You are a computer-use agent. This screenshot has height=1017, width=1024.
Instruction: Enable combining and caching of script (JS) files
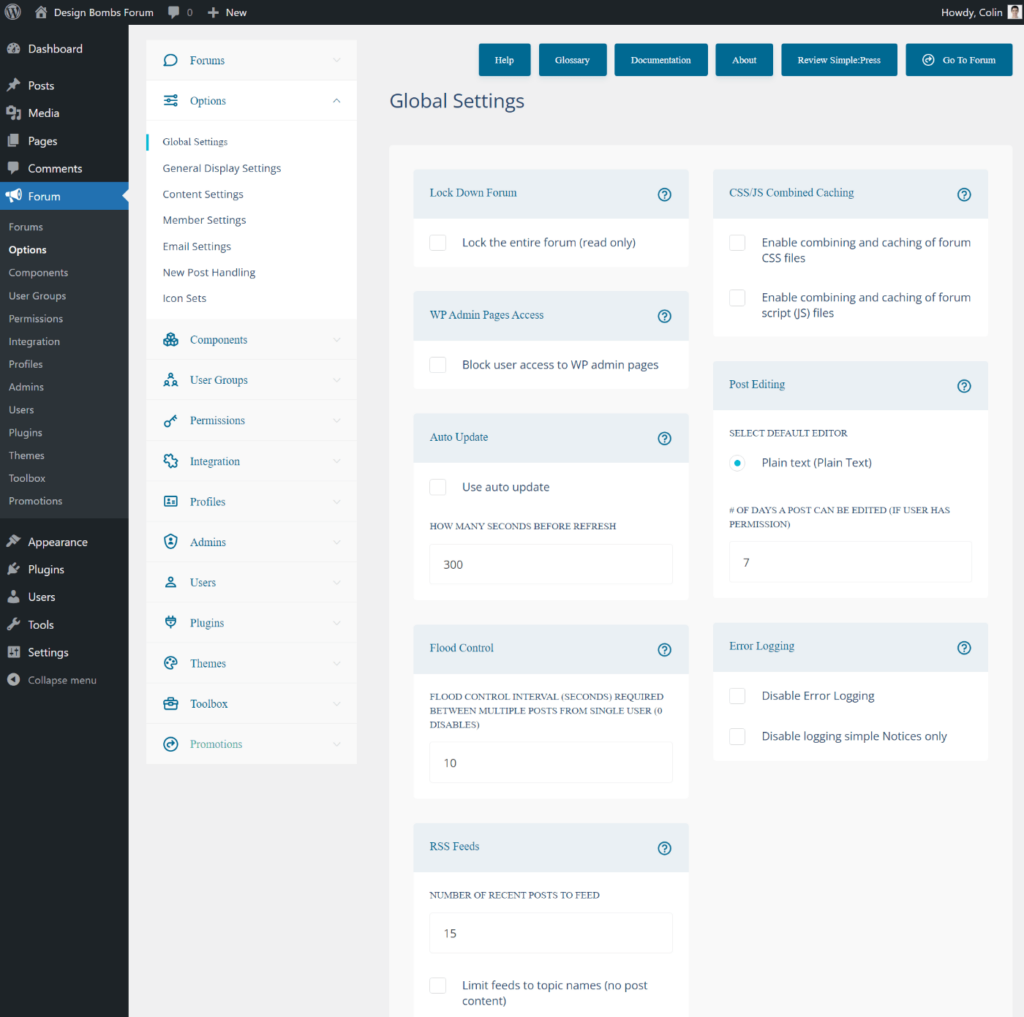pyautogui.click(x=737, y=297)
